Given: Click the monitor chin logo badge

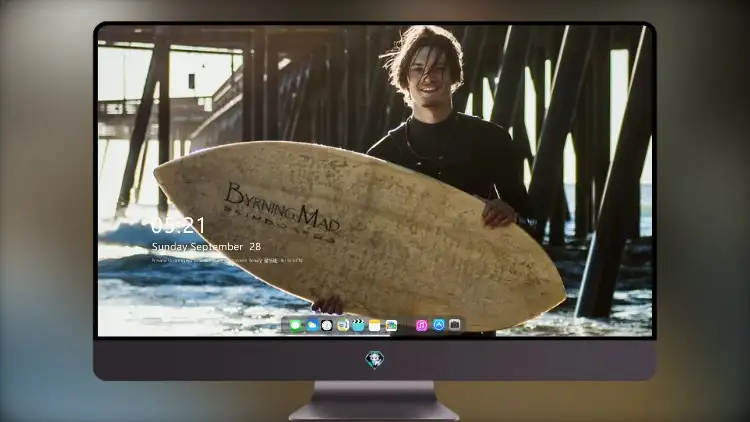Looking at the screenshot, I should 375,360.
